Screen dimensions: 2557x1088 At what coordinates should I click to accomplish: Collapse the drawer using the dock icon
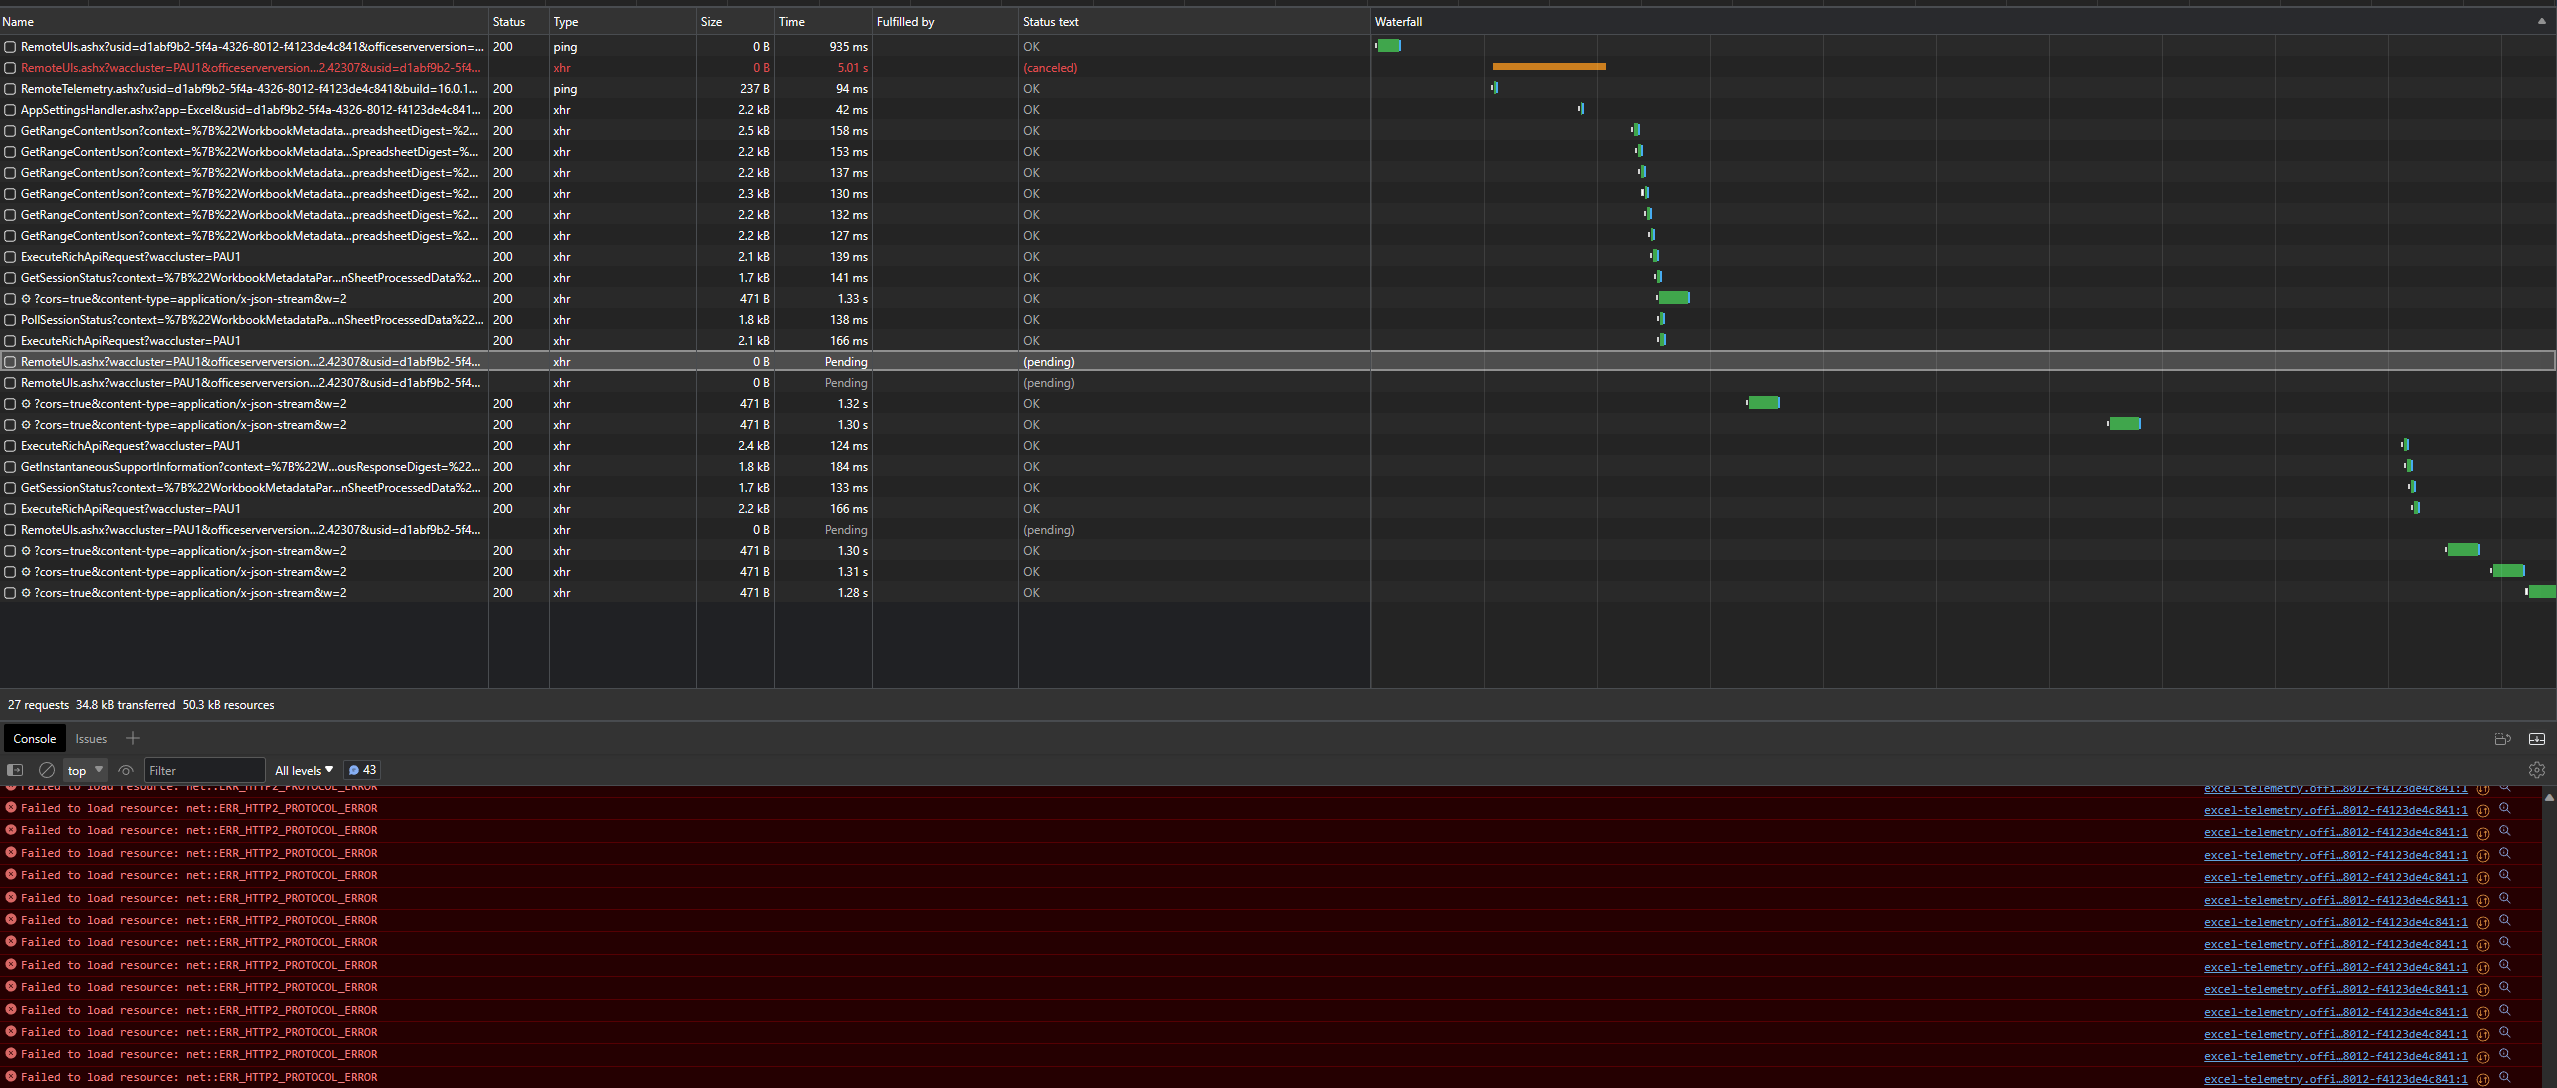(2536, 739)
